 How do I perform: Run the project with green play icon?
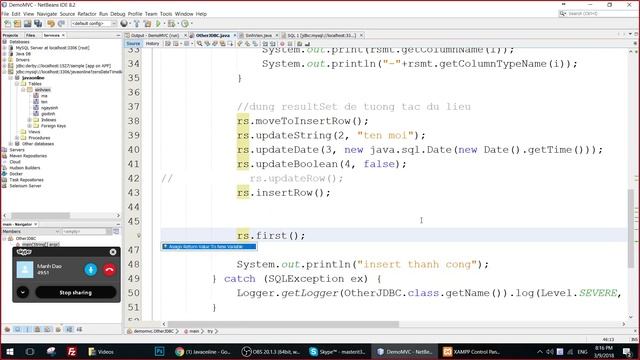tap(158, 24)
